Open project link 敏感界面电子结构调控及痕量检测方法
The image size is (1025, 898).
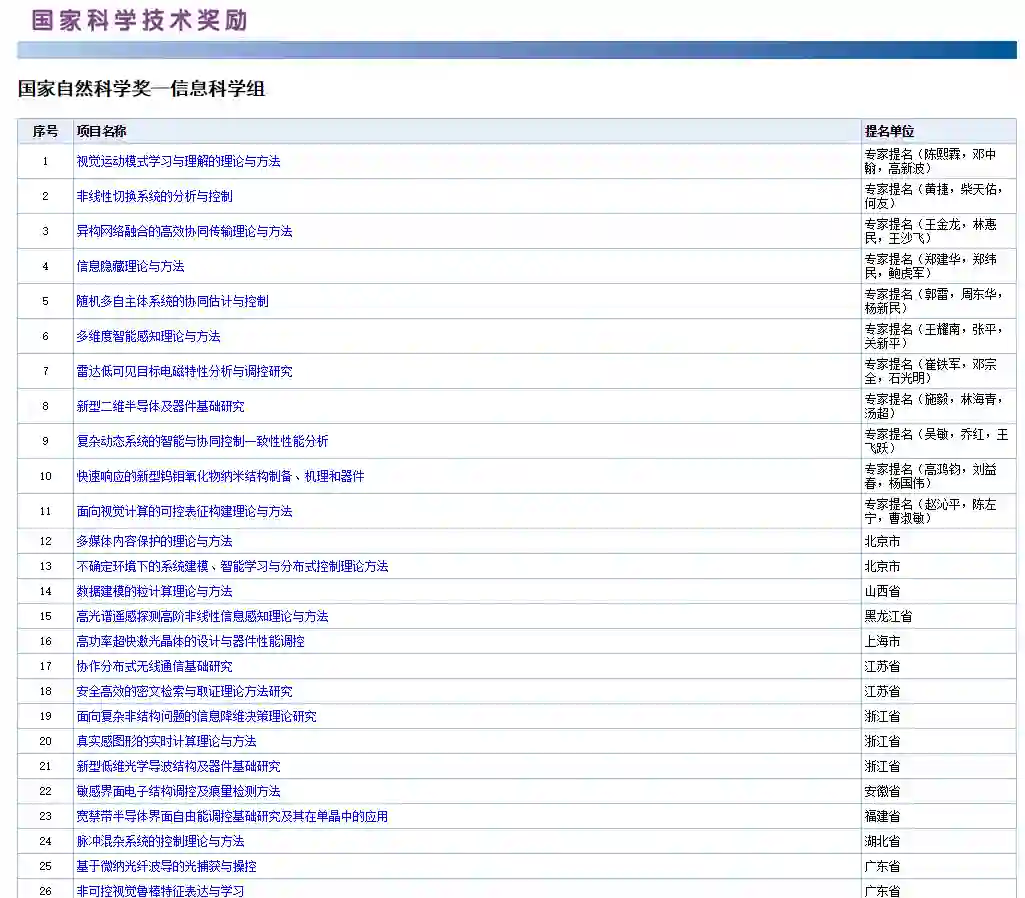point(178,791)
